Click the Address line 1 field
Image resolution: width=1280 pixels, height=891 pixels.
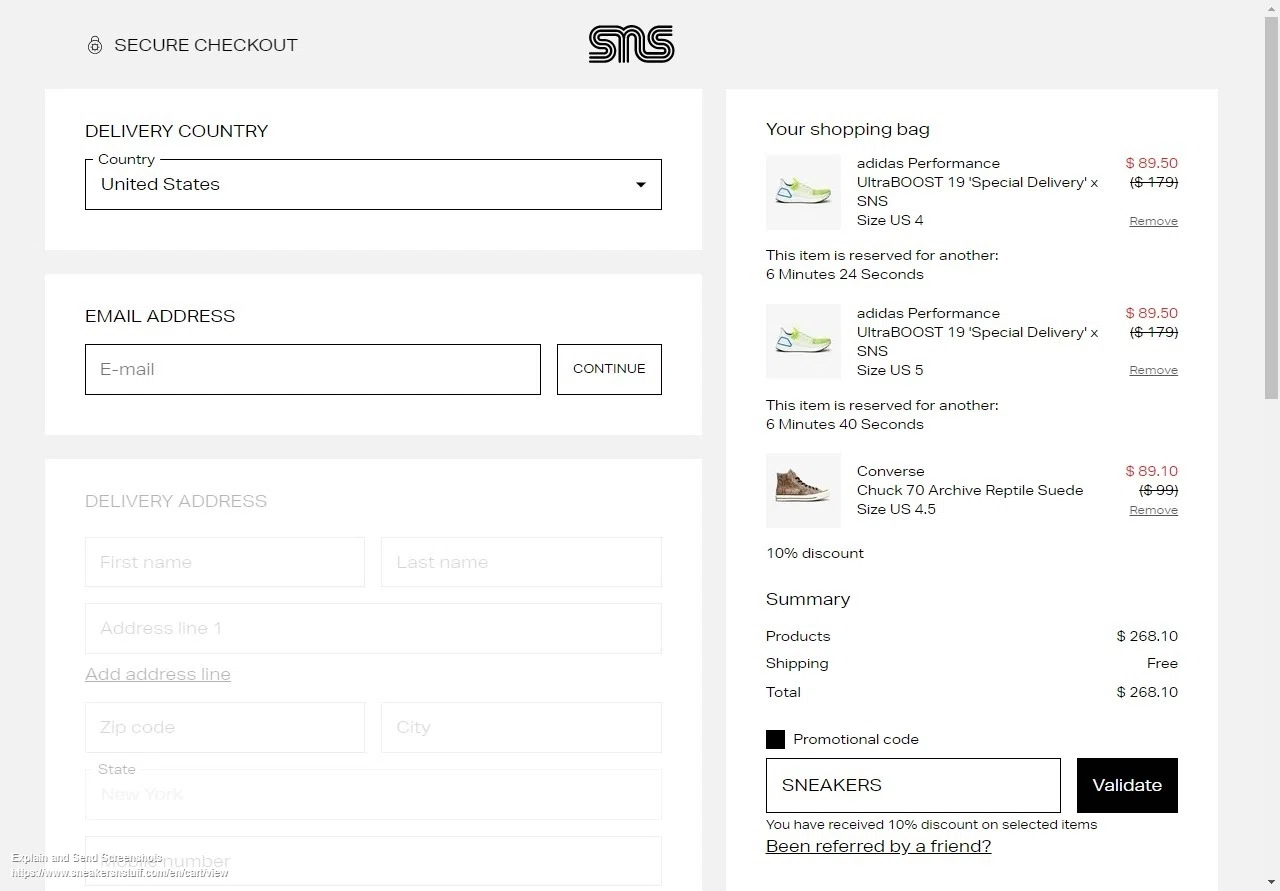[x=373, y=628]
